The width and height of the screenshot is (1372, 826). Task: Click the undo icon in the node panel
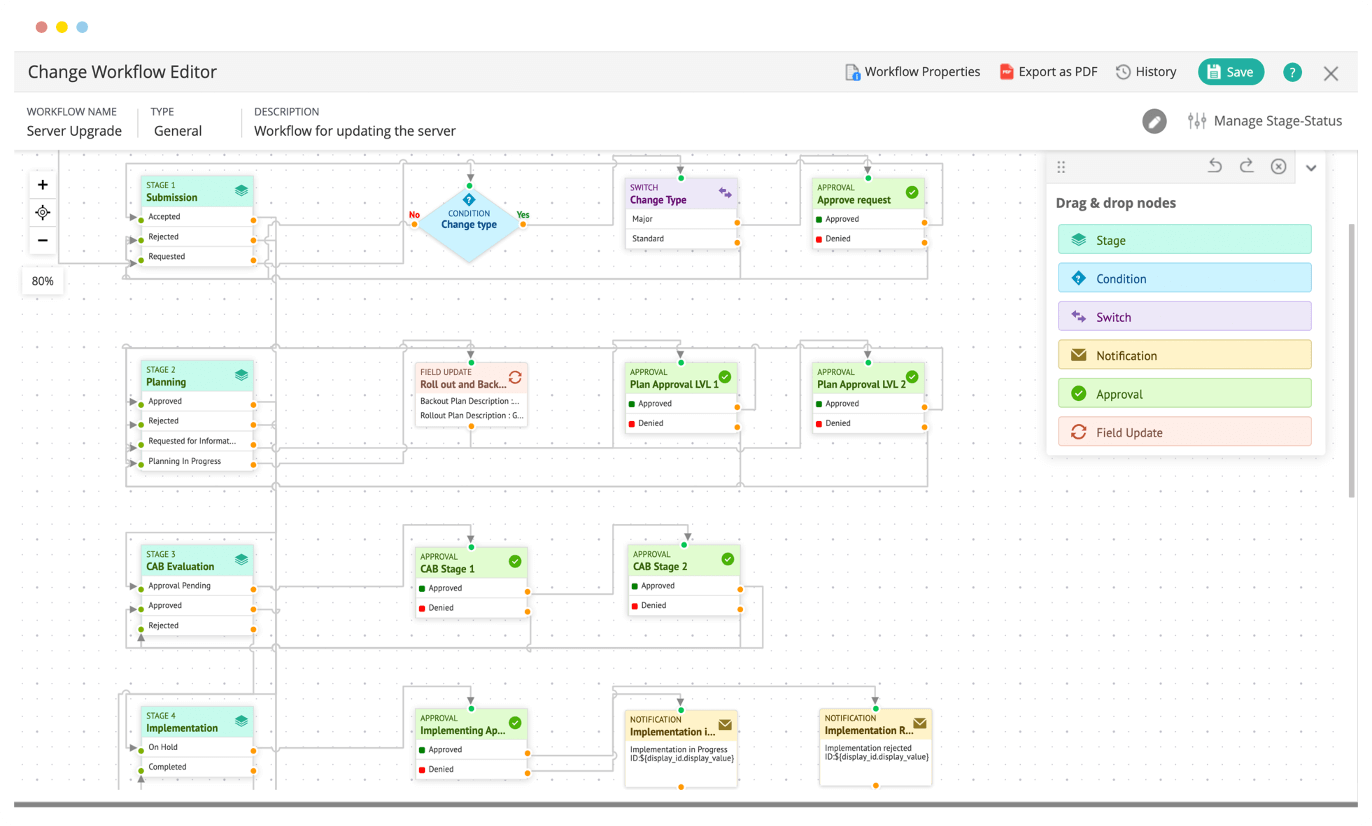1214,166
